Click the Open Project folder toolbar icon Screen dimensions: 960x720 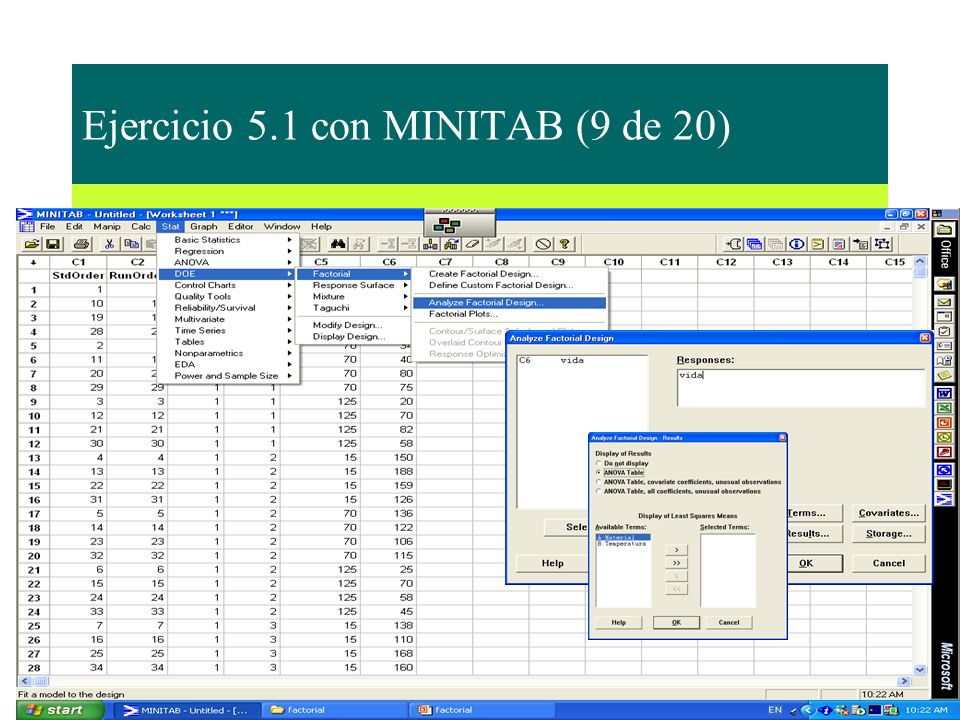pyautogui.click(x=32, y=244)
